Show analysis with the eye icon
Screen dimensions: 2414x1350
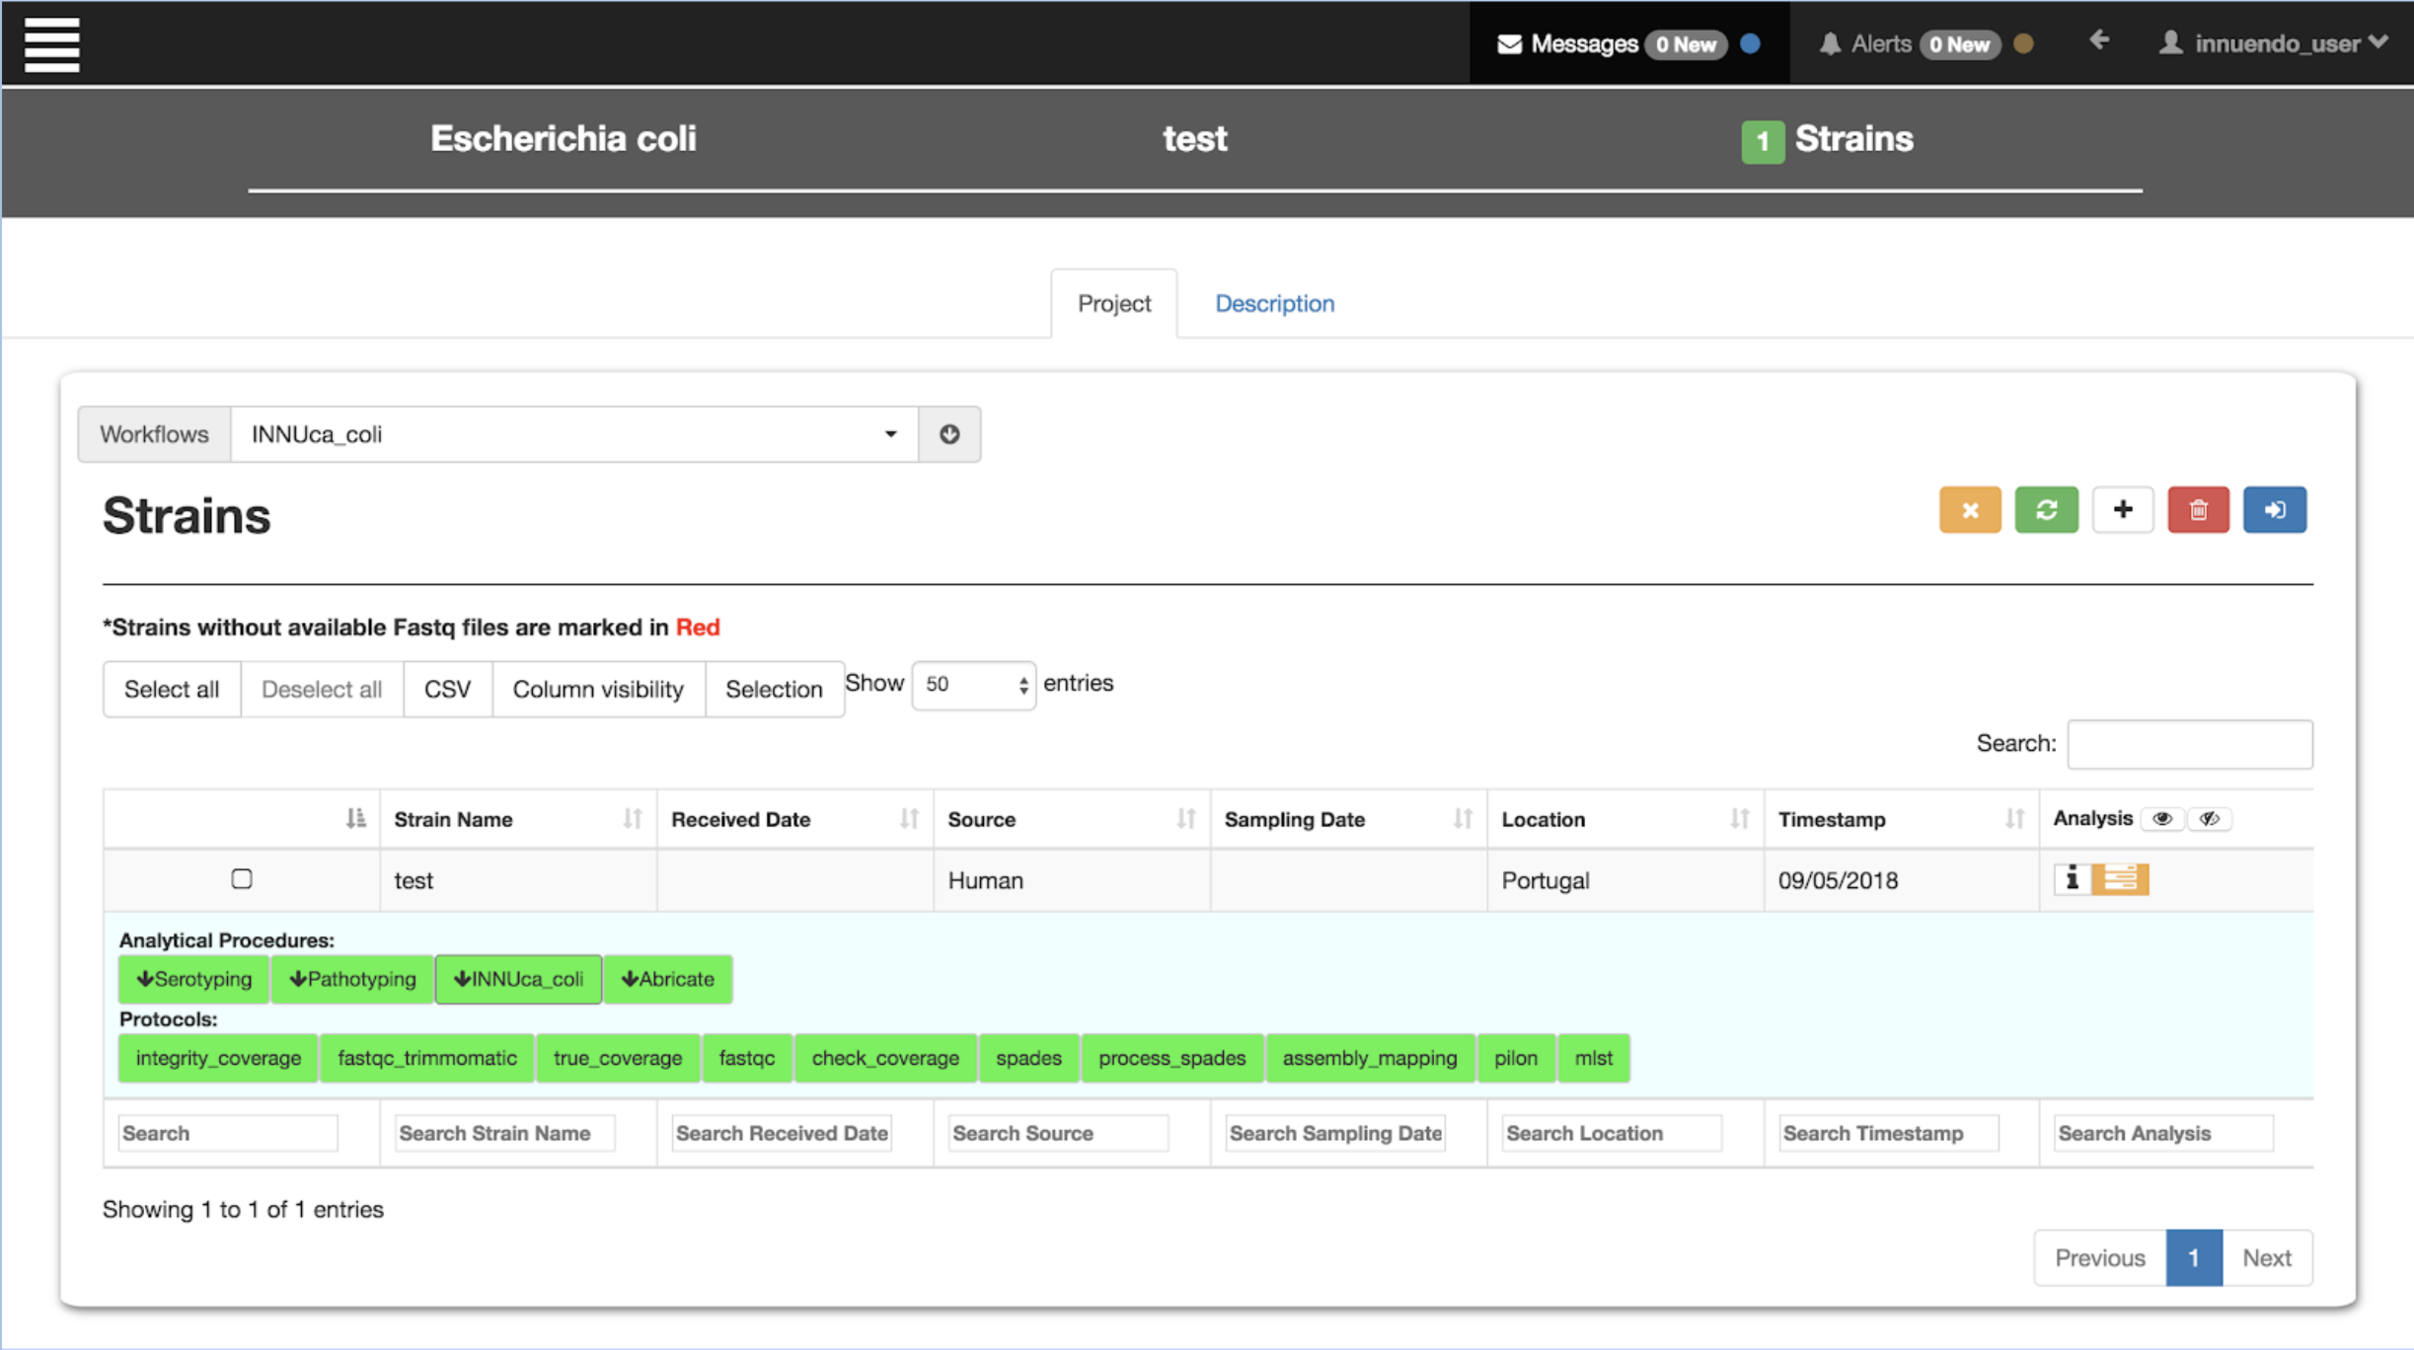pos(2162,819)
